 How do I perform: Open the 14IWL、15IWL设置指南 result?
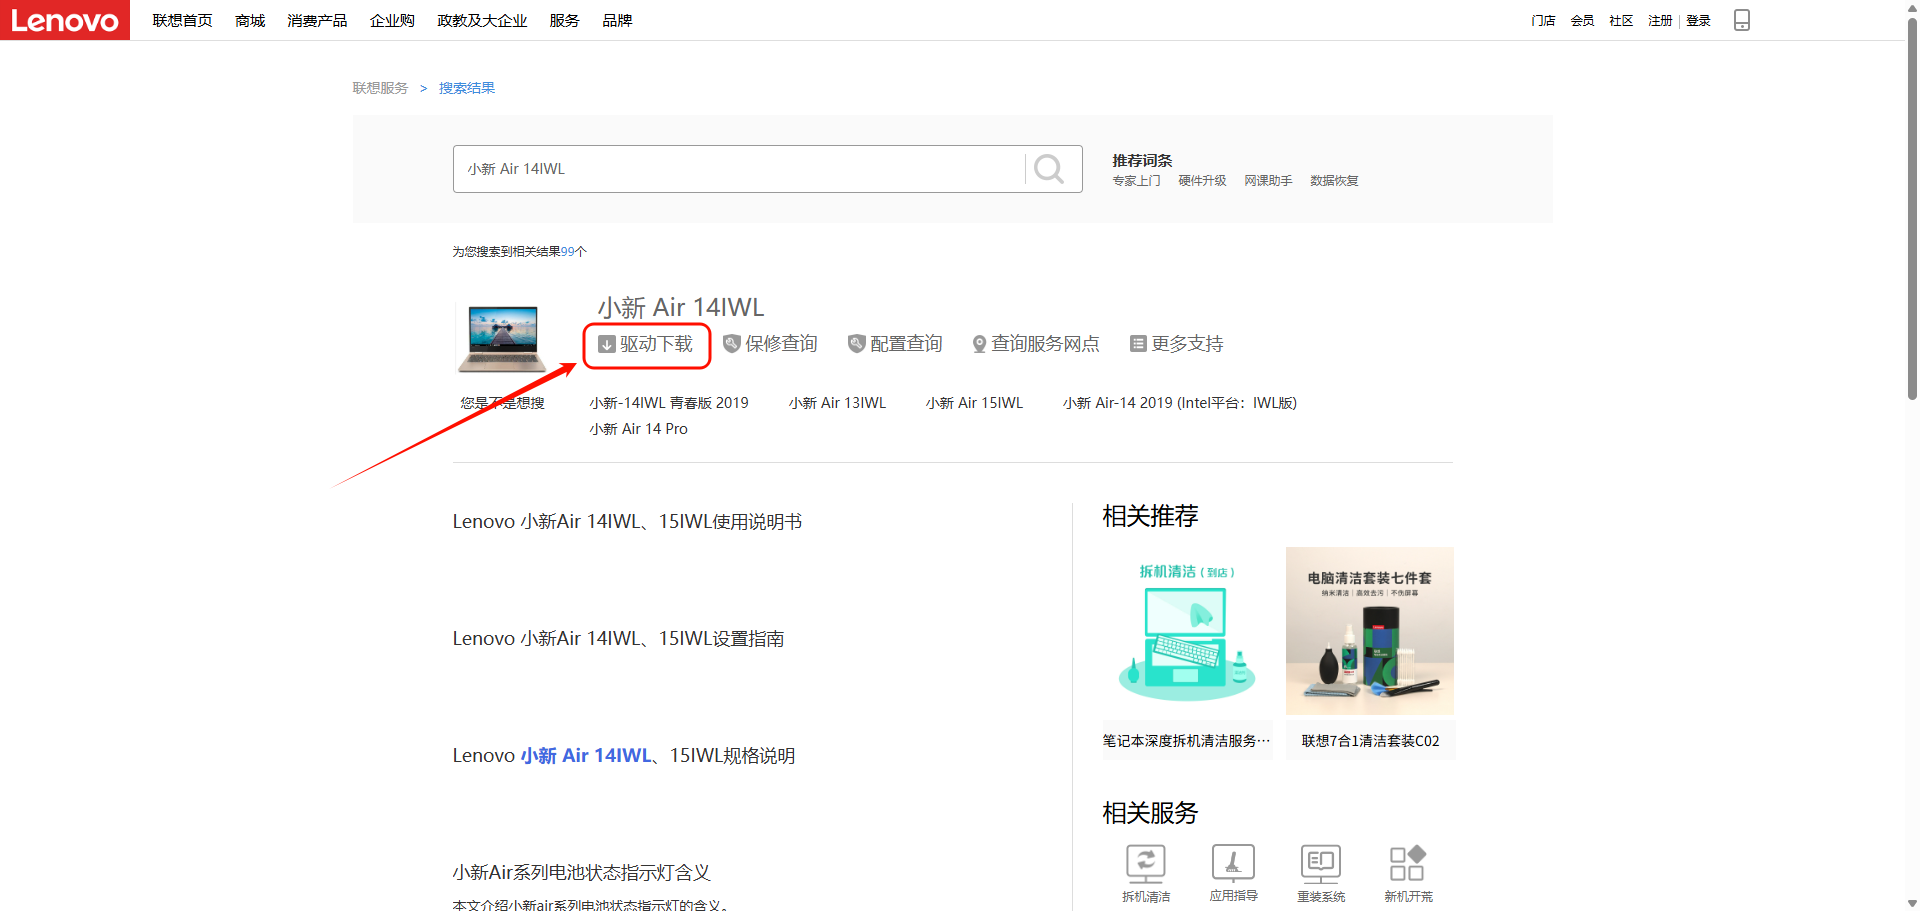pos(618,639)
